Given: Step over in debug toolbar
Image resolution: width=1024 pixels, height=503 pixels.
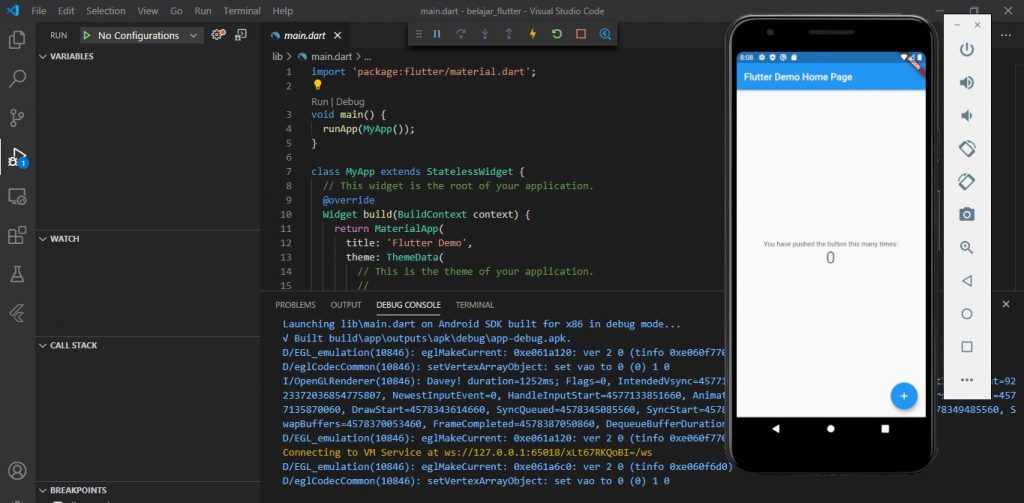Looking at the screenshot, I should 461,34.
